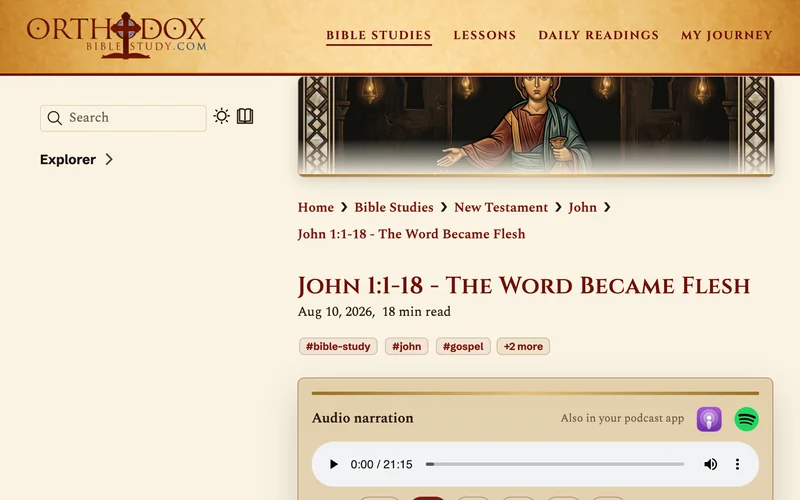Select the #bible-study tag

[338, 346]
